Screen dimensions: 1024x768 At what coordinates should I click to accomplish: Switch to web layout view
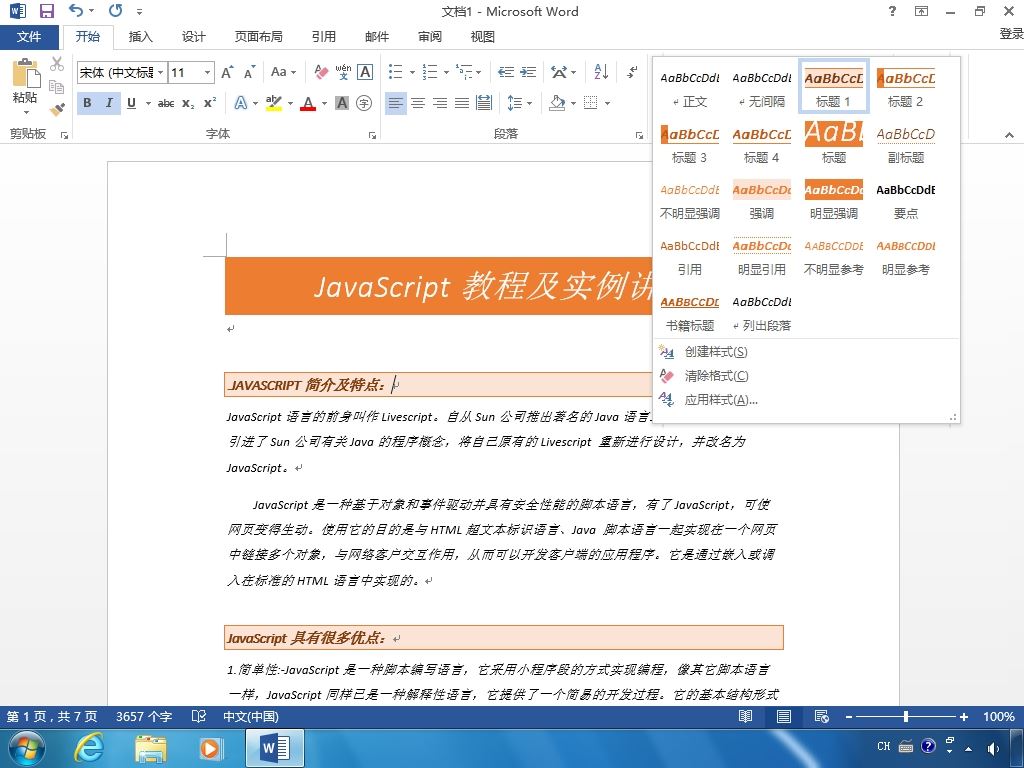pos(822,716)
